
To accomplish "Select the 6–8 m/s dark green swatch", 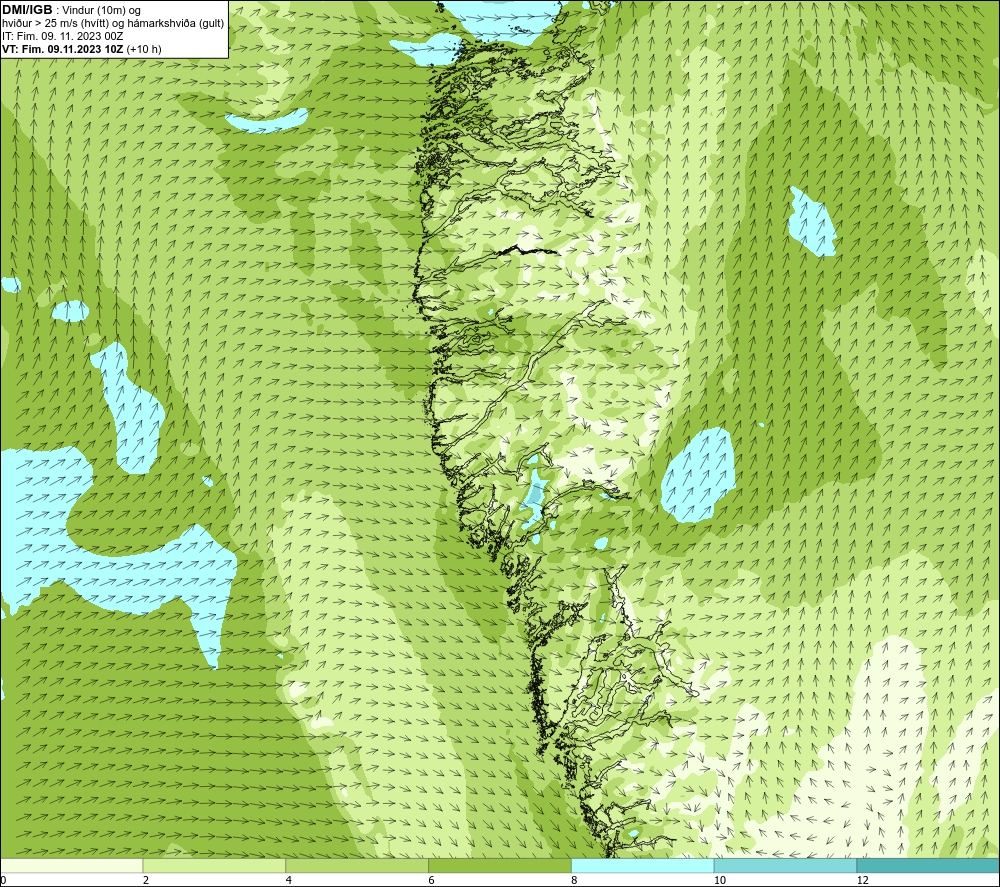I will 499,865.
